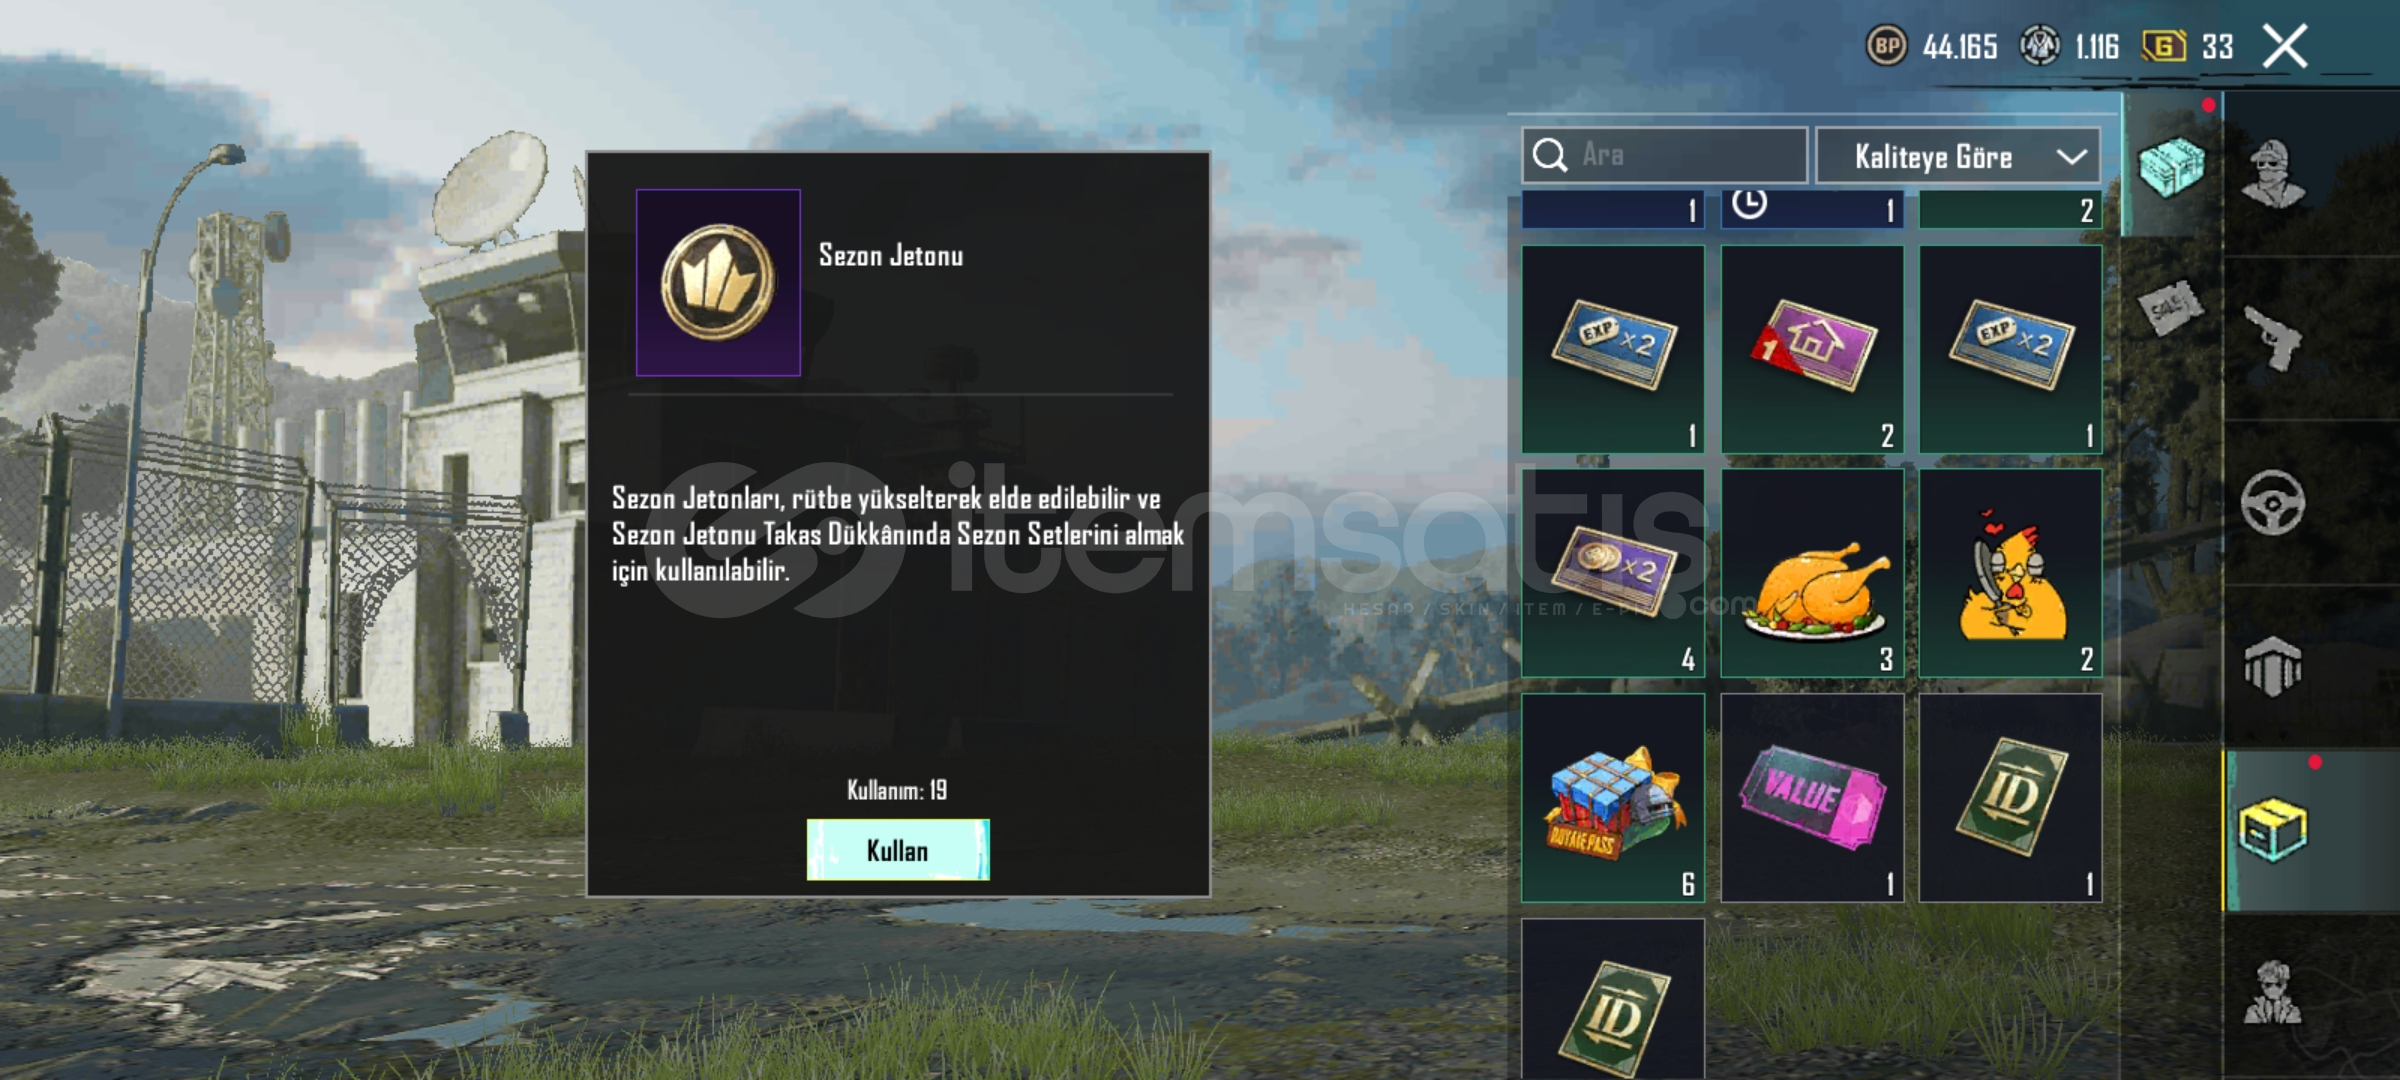The width and height of the screenshot is (2400, 1080).
Task: Click the BP currency icon
Action: click(1887, 46)
